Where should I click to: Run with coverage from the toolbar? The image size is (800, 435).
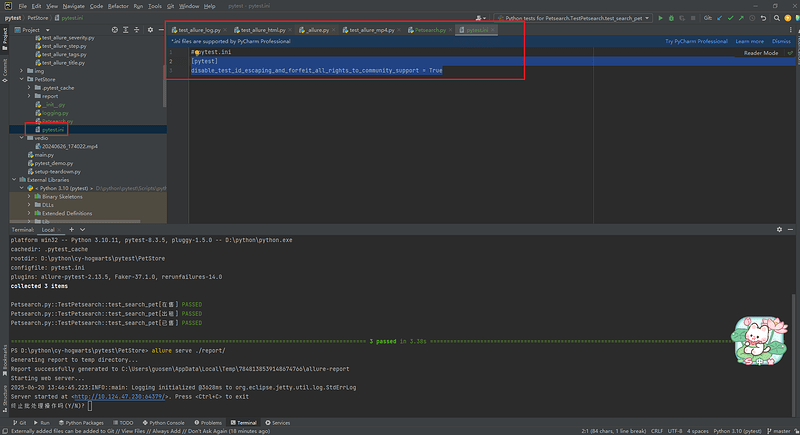pos(682,18)
